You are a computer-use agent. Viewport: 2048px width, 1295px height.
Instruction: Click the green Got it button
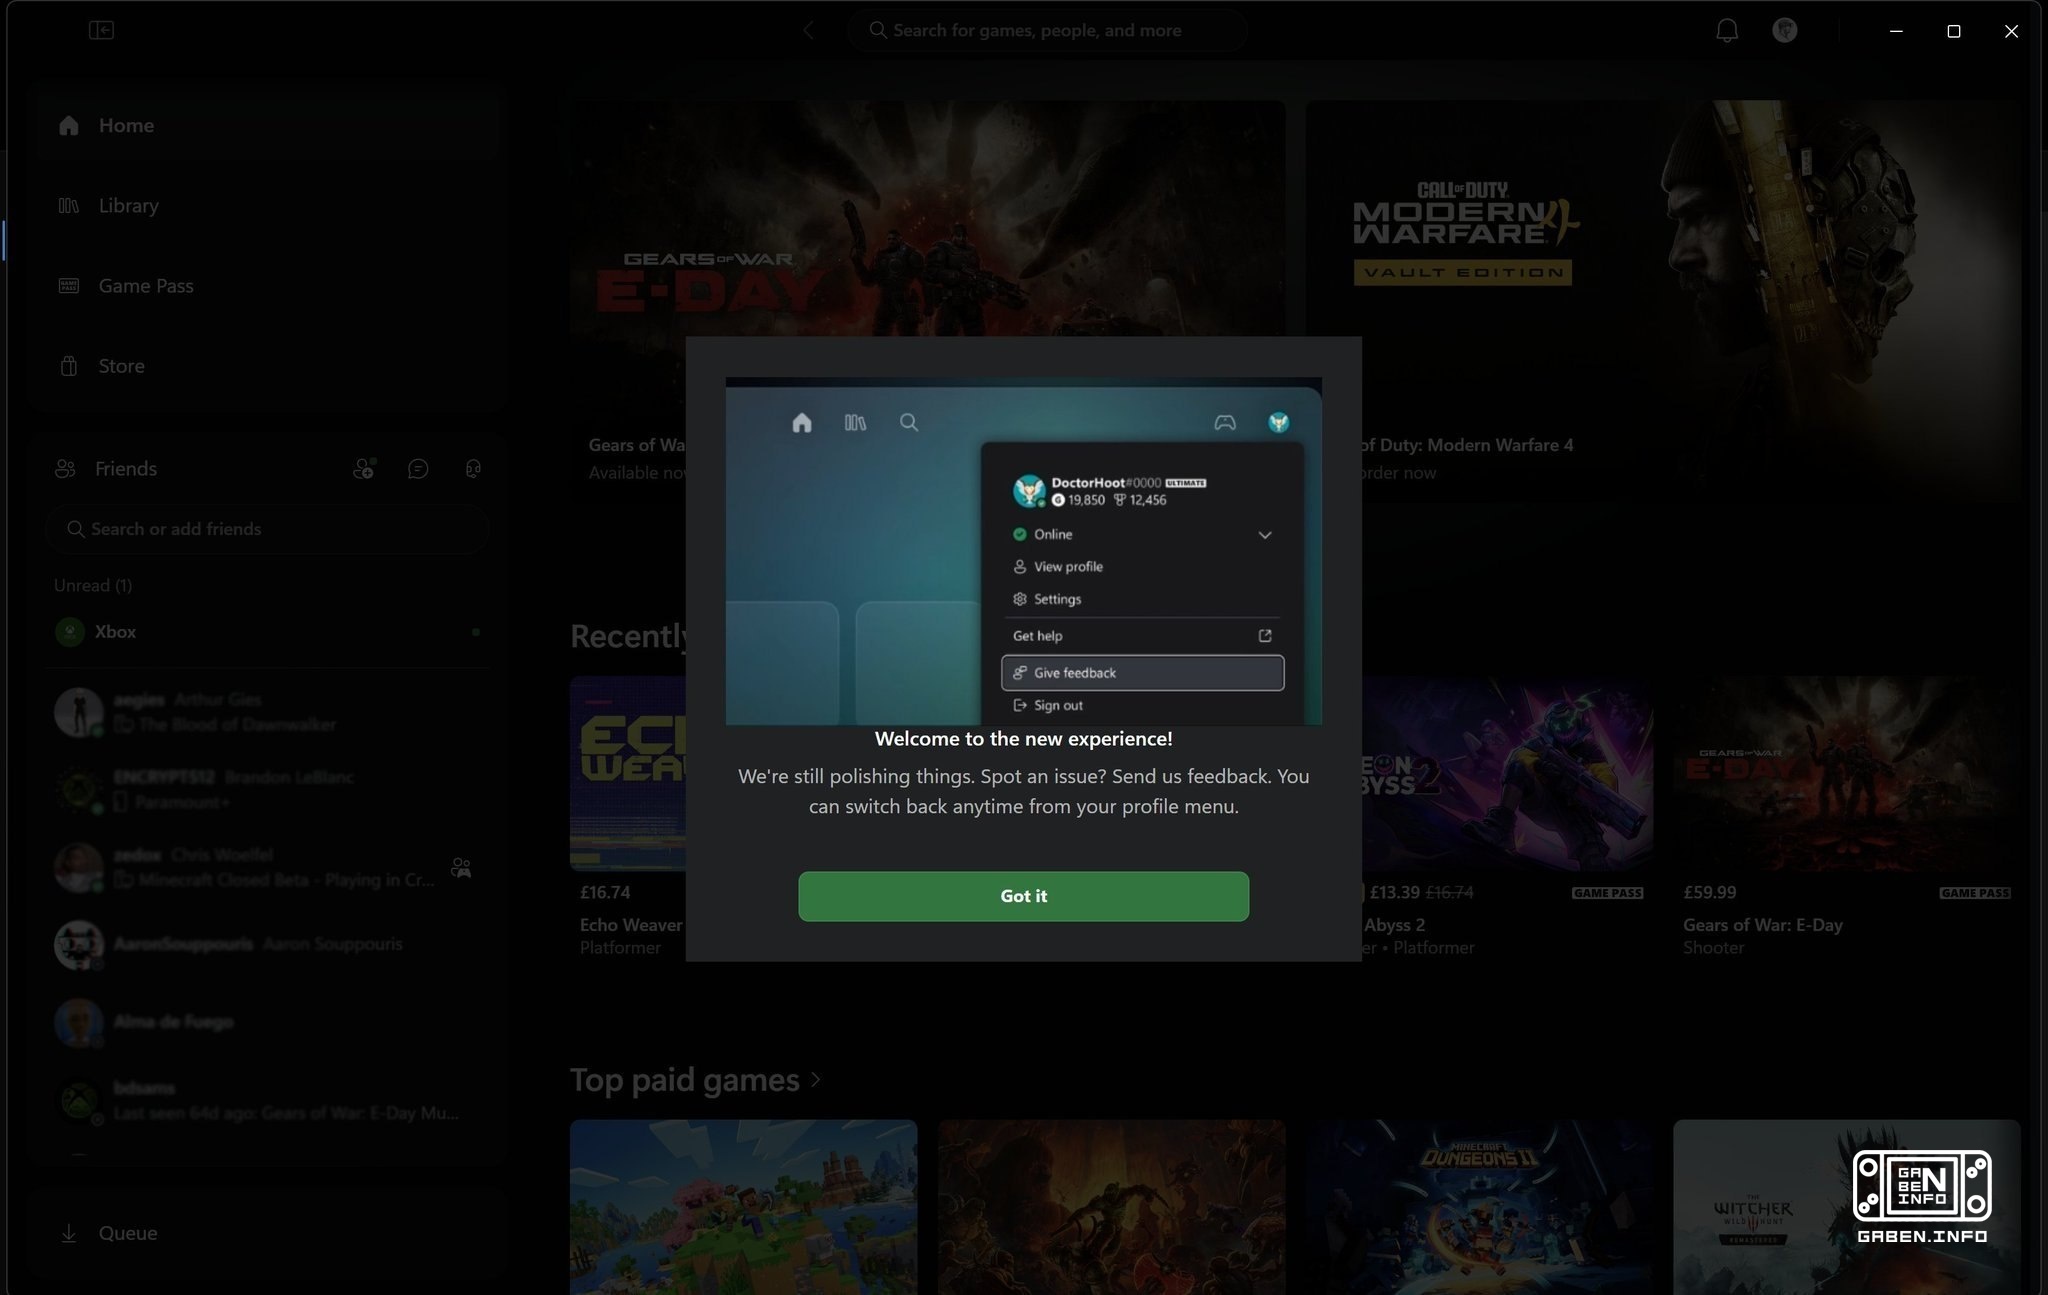1023,896
